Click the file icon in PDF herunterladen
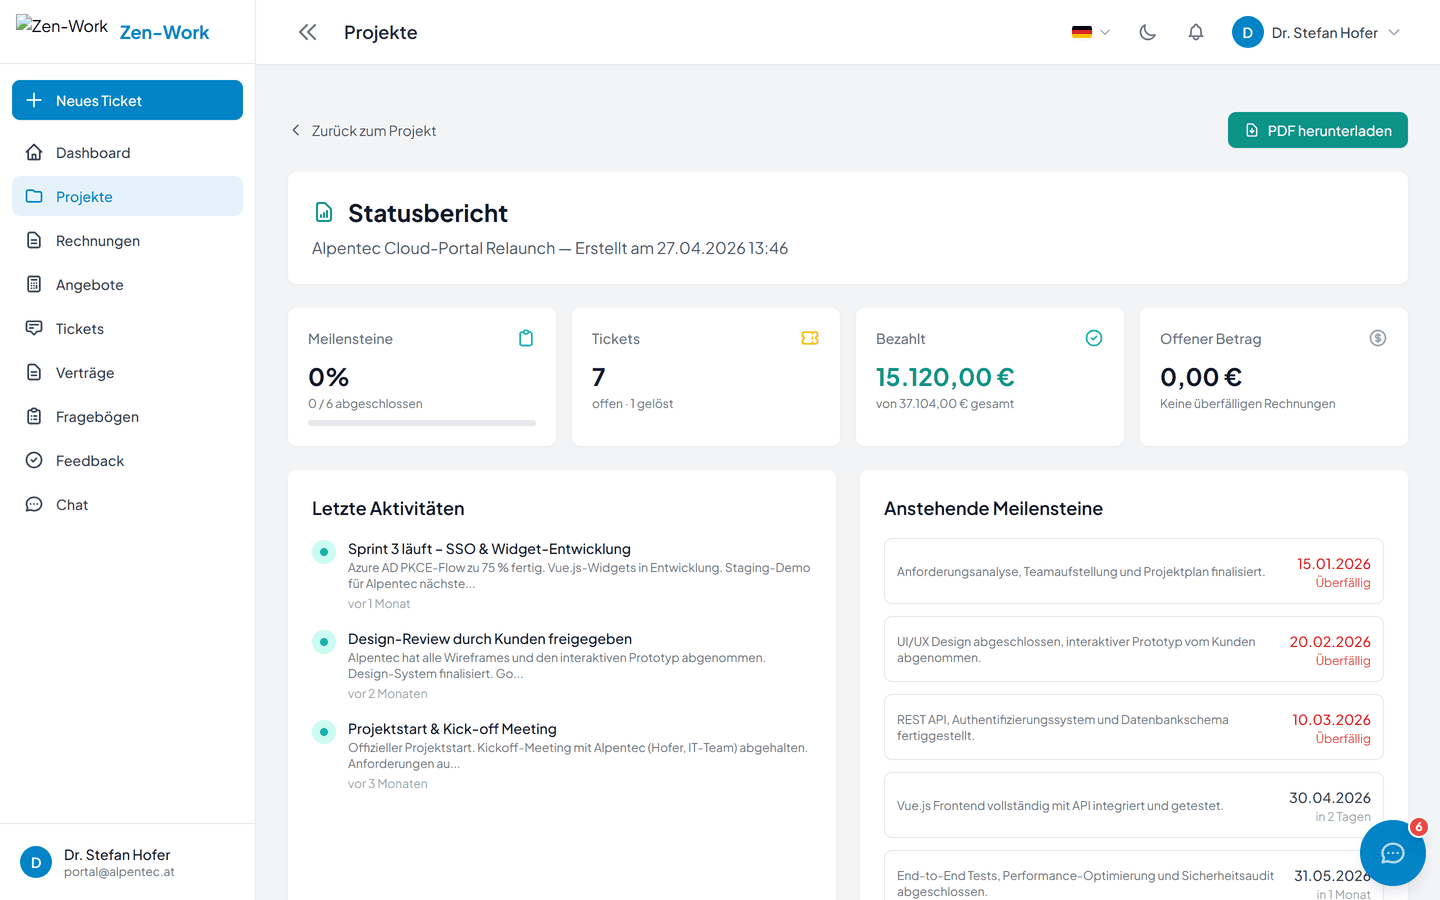Viewport: 1440px width, 900px height. [1251, 130]
